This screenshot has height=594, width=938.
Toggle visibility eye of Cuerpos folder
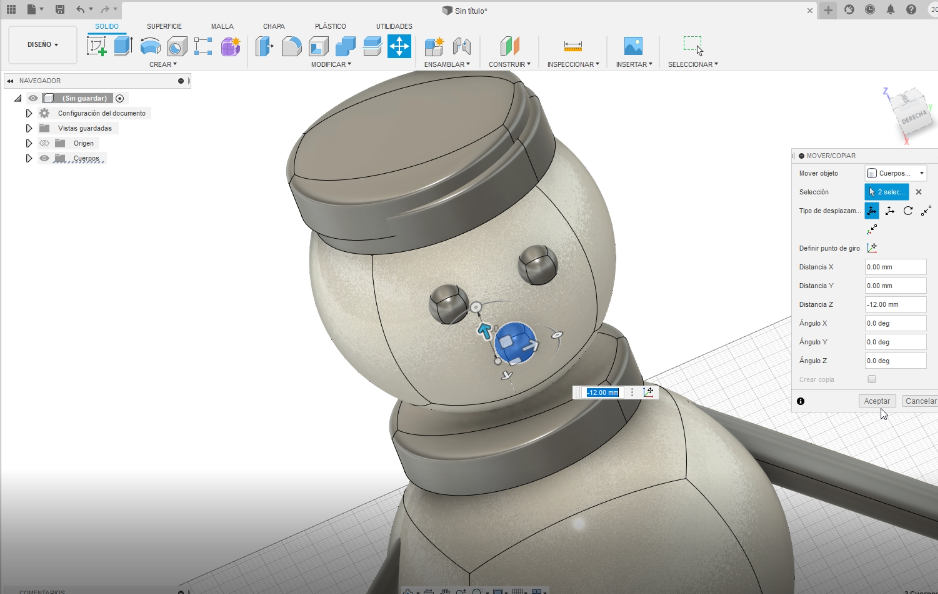coord(44,158)
